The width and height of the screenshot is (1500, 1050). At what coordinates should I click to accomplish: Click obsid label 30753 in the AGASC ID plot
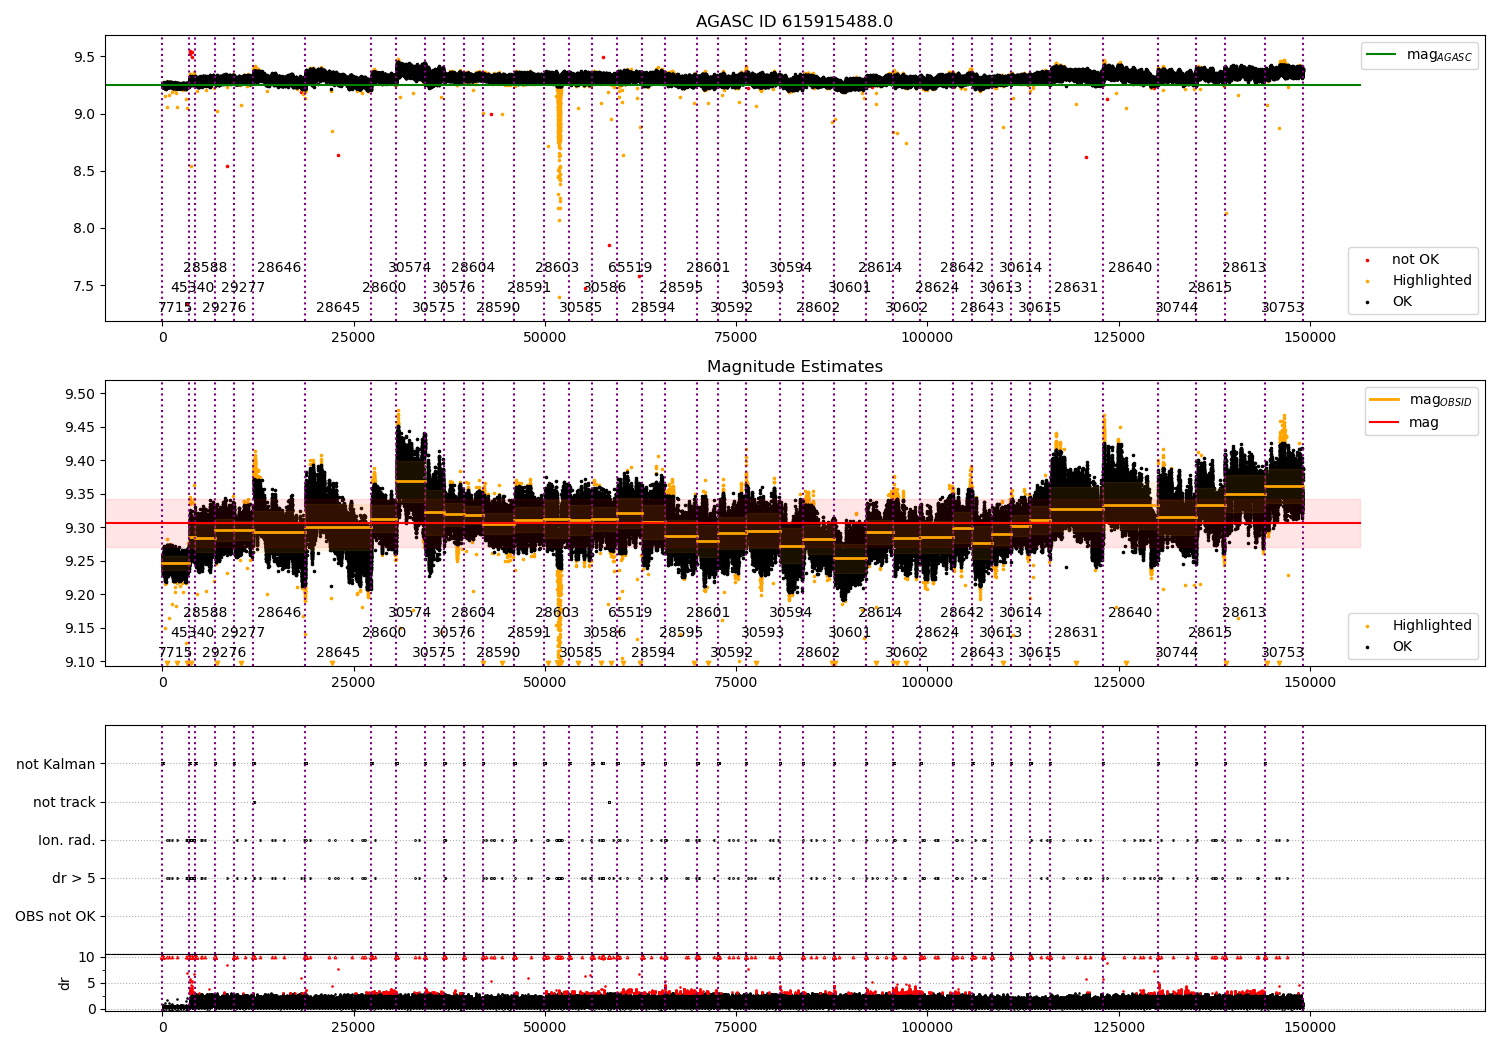point(1283,308)
